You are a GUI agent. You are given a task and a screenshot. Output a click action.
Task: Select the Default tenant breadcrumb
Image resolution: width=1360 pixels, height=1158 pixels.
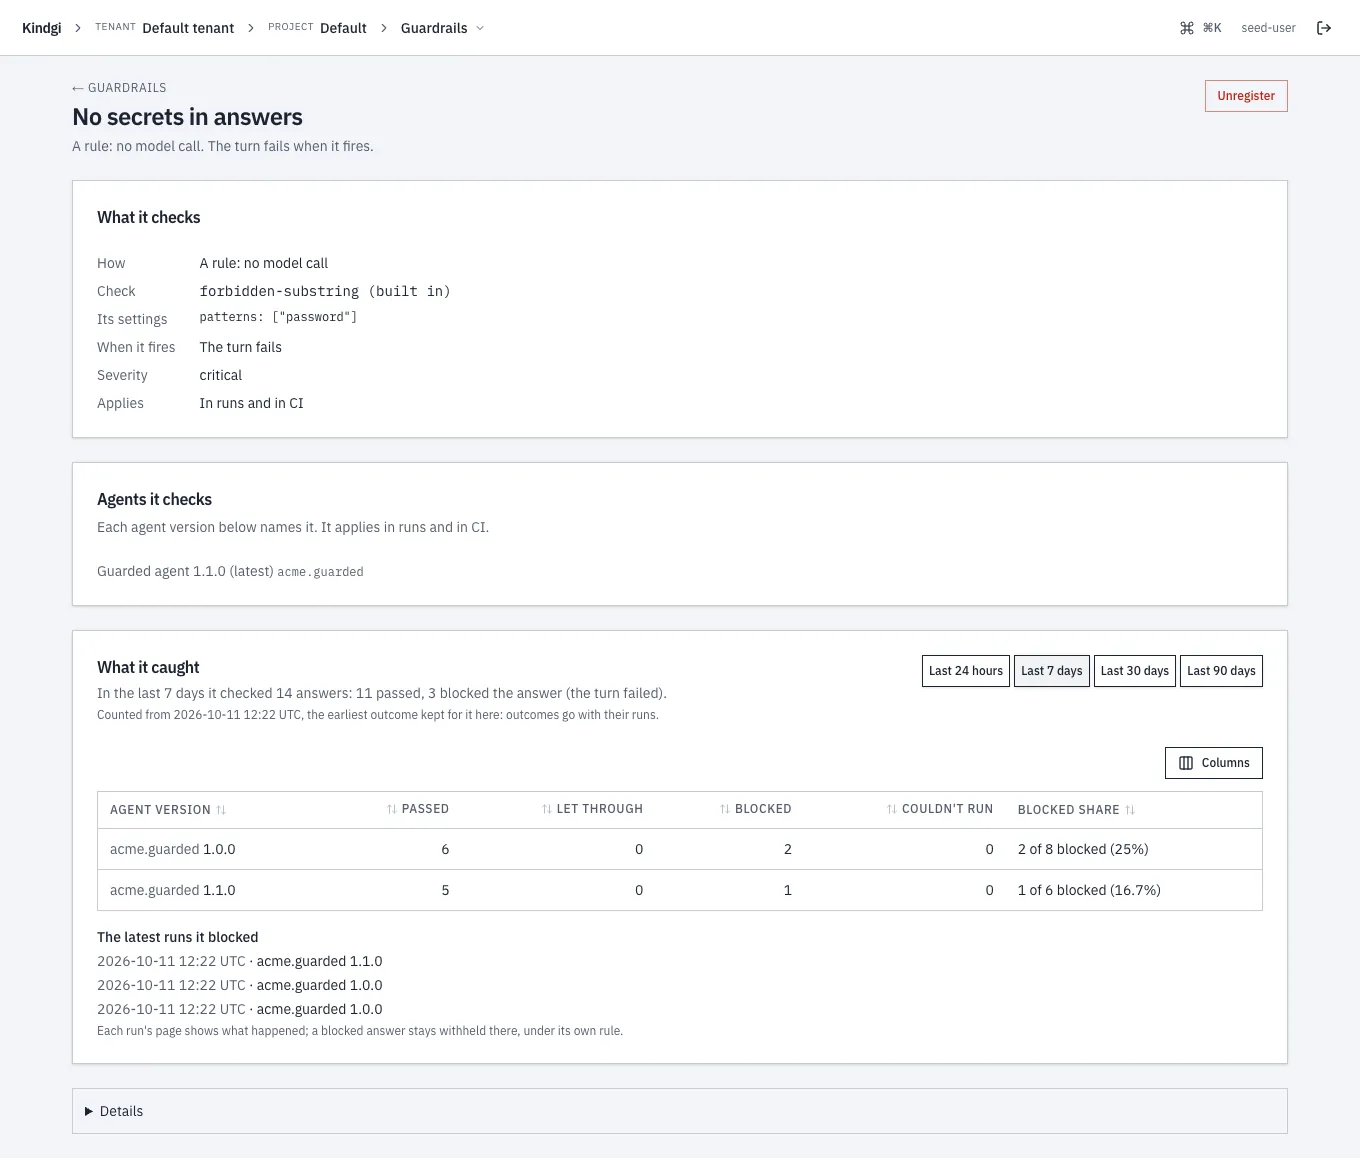coord(188,28)
